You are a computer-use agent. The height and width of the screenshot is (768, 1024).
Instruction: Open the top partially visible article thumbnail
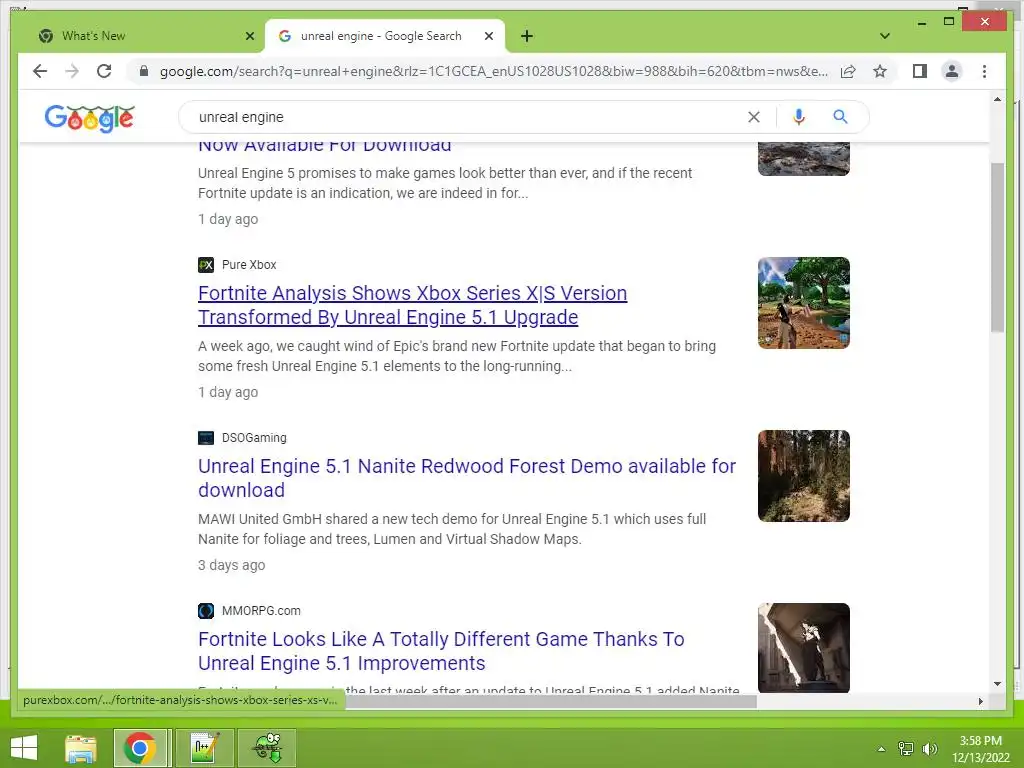point(803,159)
